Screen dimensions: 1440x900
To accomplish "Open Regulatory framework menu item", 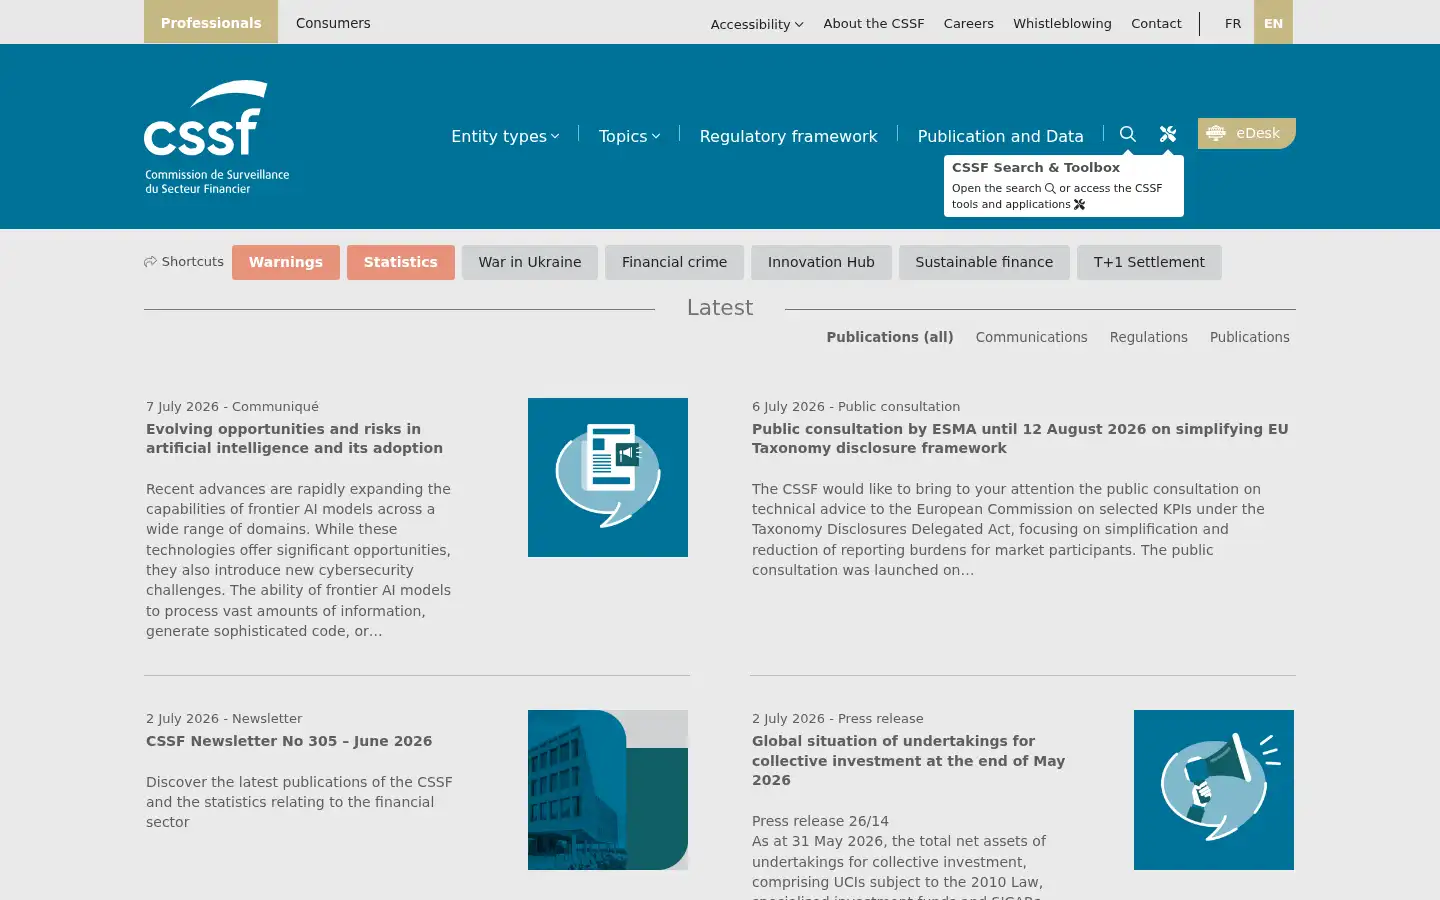I will (788, 136).
